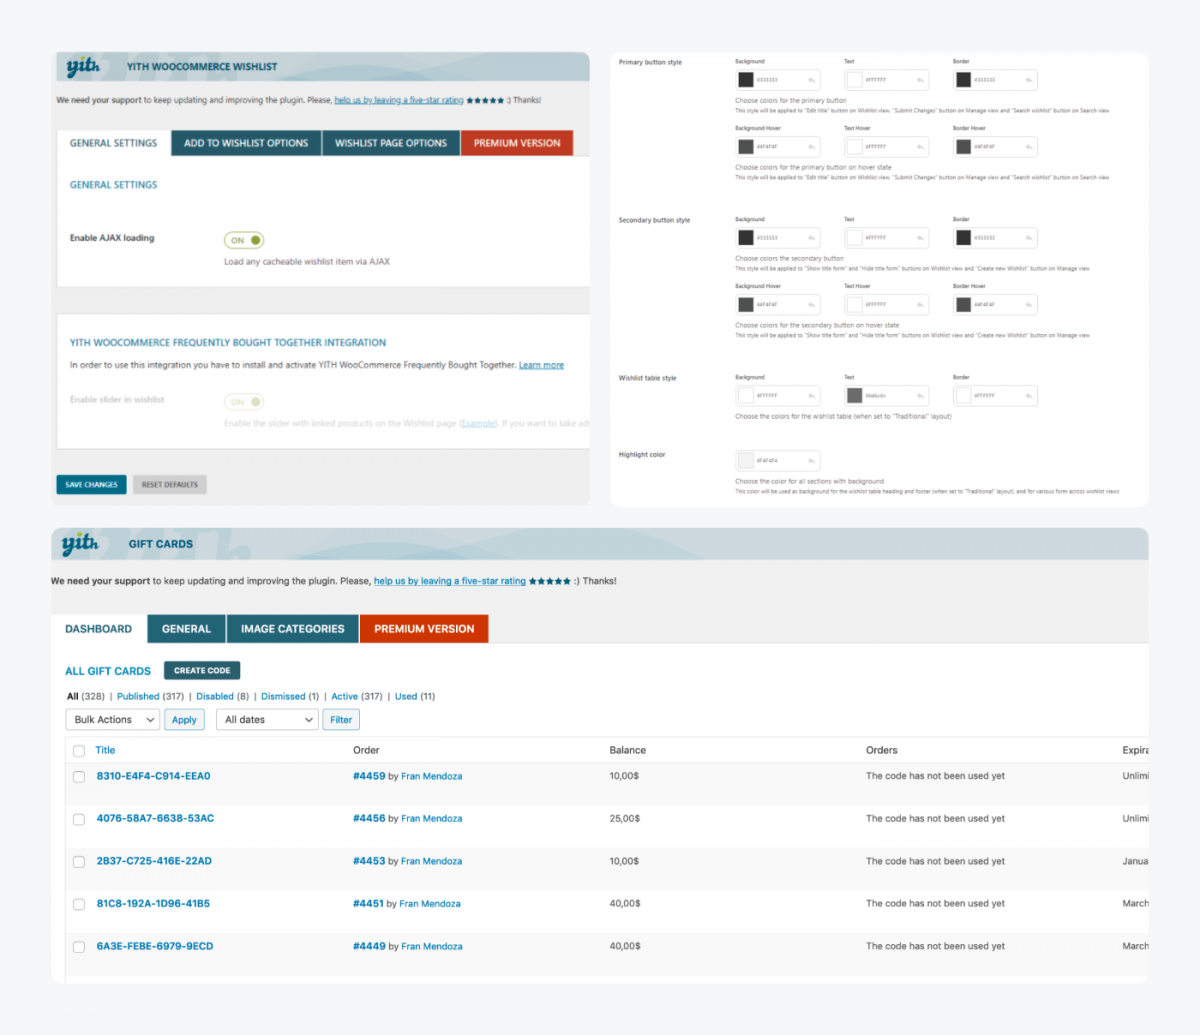Click the Filter button
This screenshot has width=1200, height=1035.
coord(341,720)
